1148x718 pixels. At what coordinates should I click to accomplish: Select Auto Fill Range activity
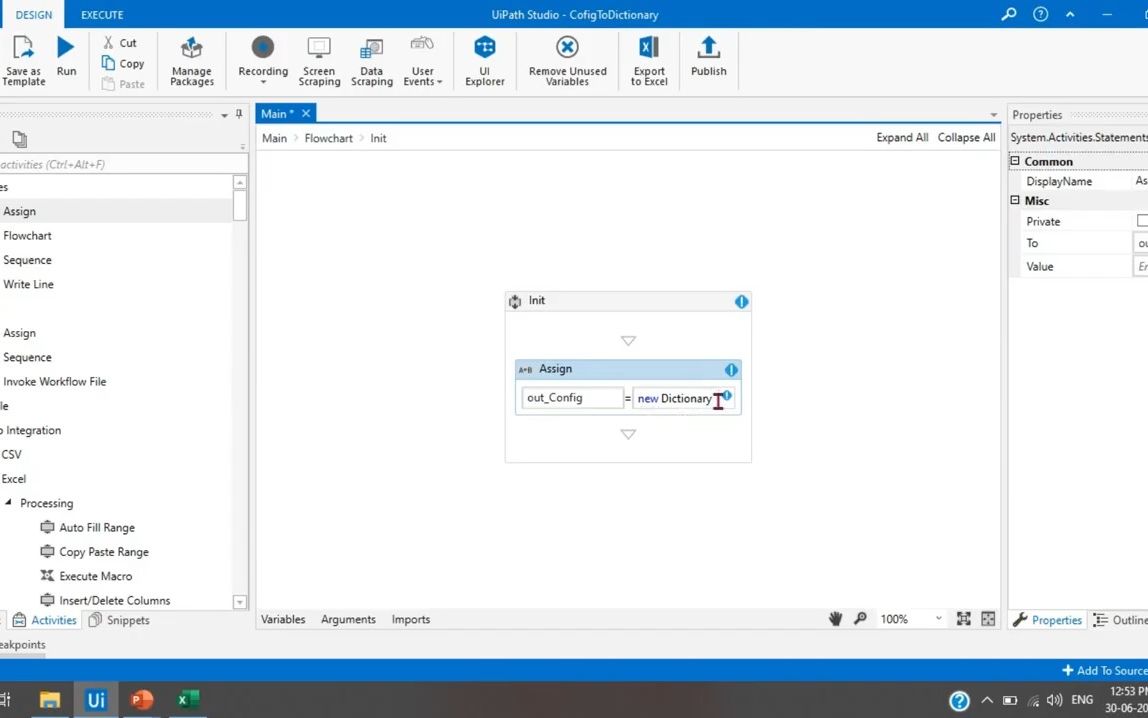pyautogui.click(x=97, y=528)
